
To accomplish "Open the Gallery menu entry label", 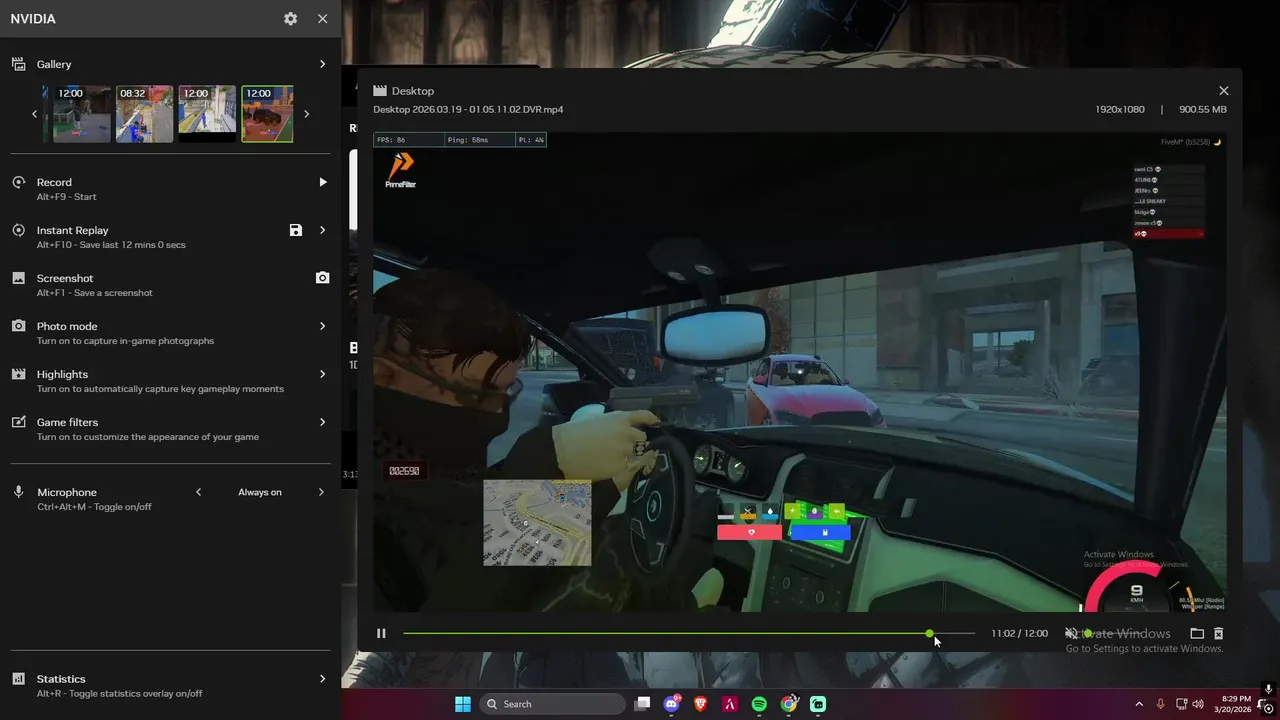I will click(54, 64).
